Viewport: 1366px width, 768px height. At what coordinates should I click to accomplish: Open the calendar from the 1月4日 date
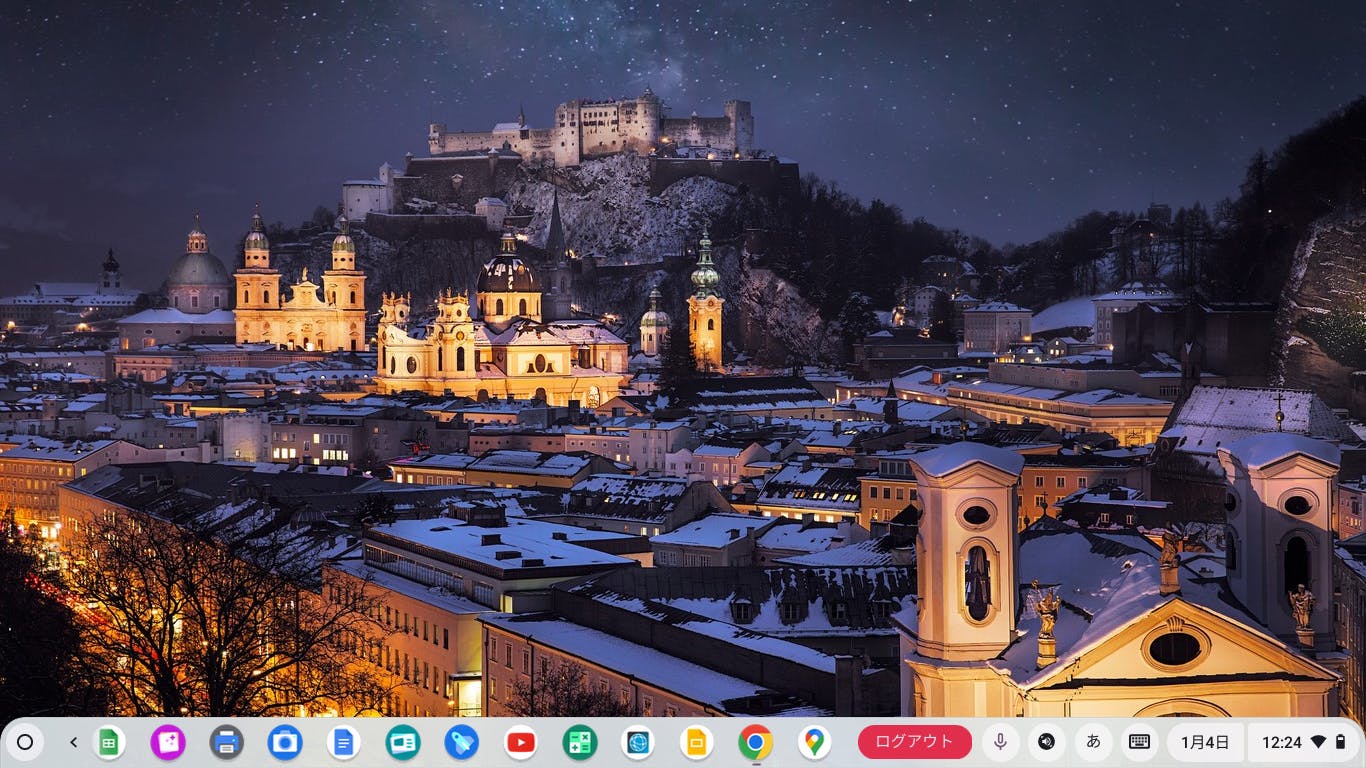click(x=1204, y=742)
